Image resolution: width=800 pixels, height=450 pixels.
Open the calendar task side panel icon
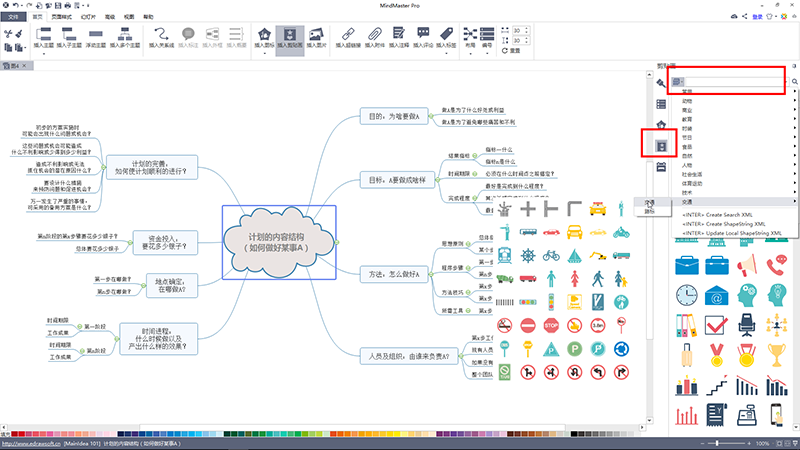click(x=661, y=167)
